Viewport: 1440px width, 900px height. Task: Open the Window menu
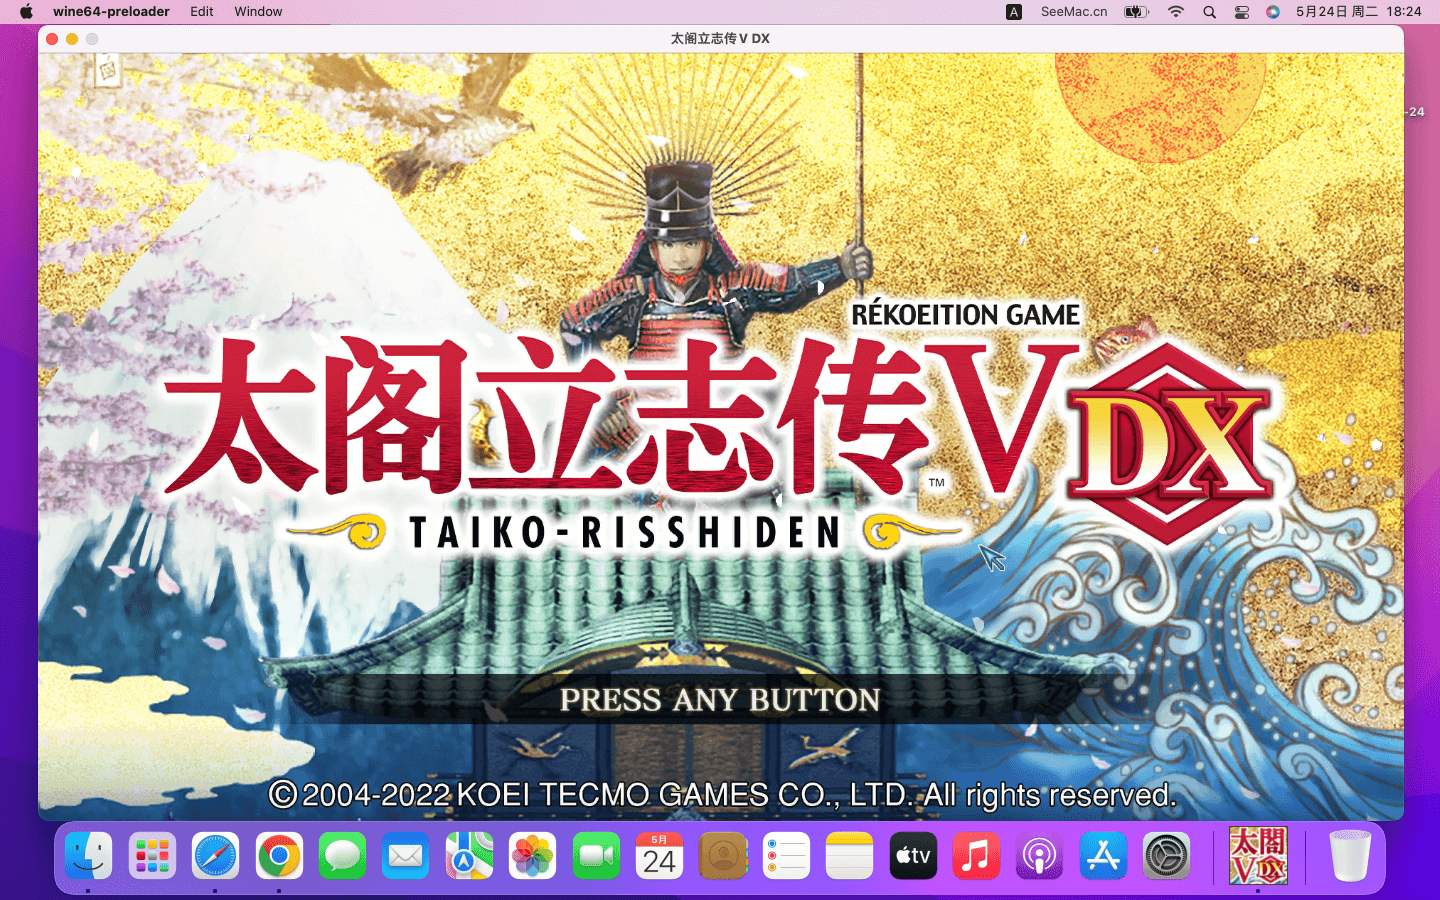pos(258,12)
